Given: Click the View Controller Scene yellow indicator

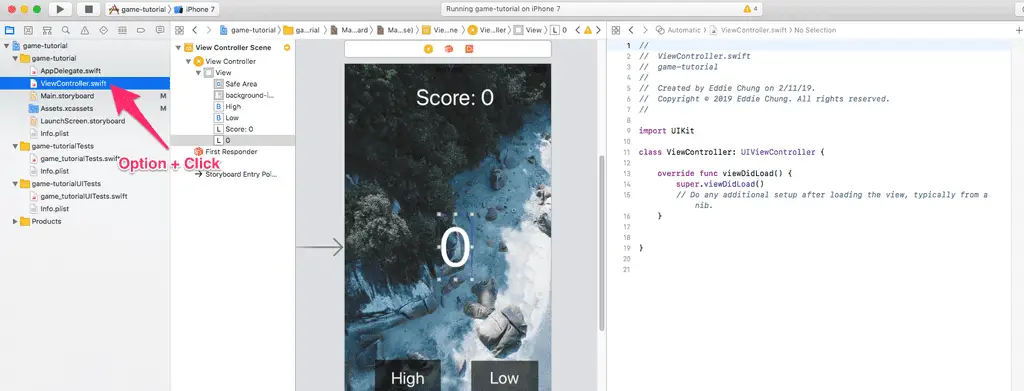Looking at the screenshot, I should (x=287, y=48).
